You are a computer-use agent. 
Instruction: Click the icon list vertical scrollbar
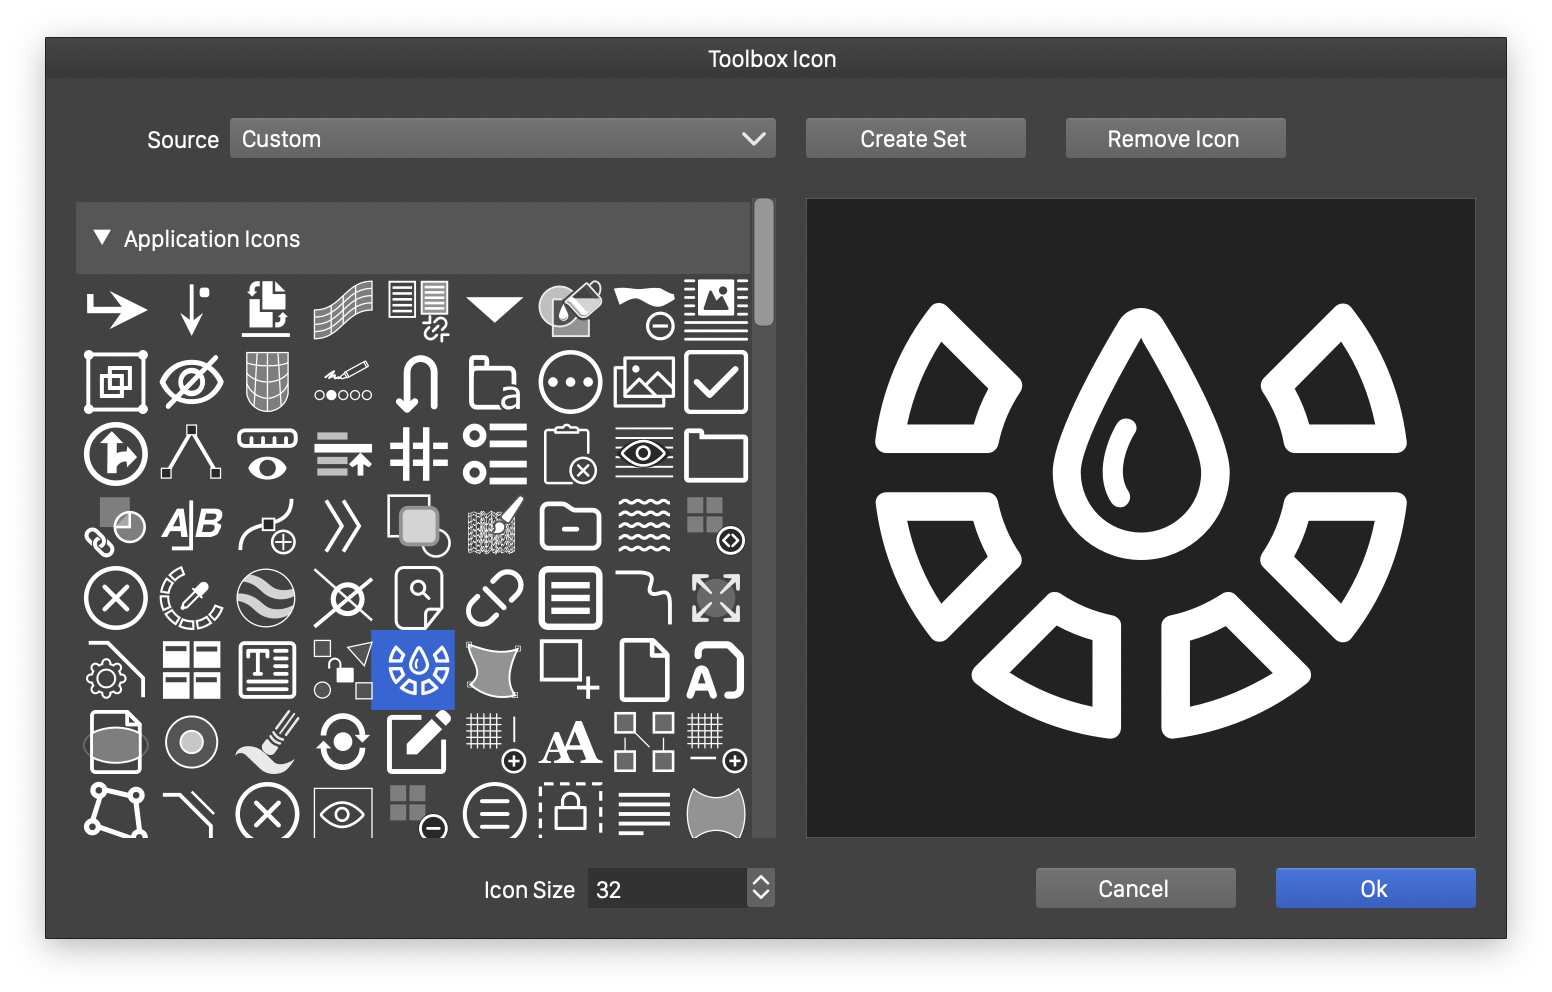pyautogui.click(x=764, y=262)
